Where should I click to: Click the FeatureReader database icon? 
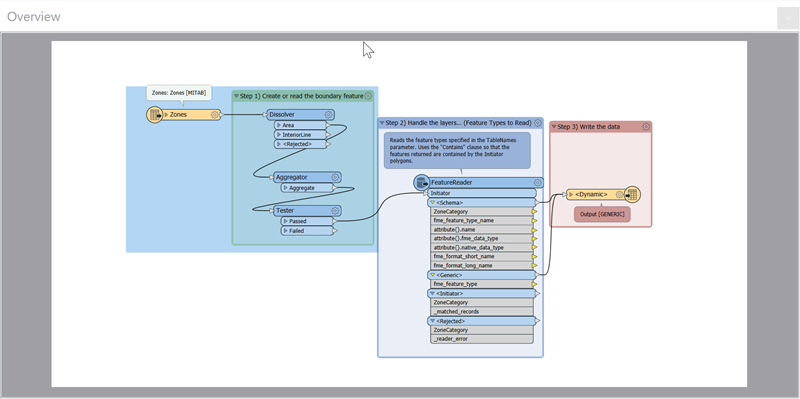421,183
